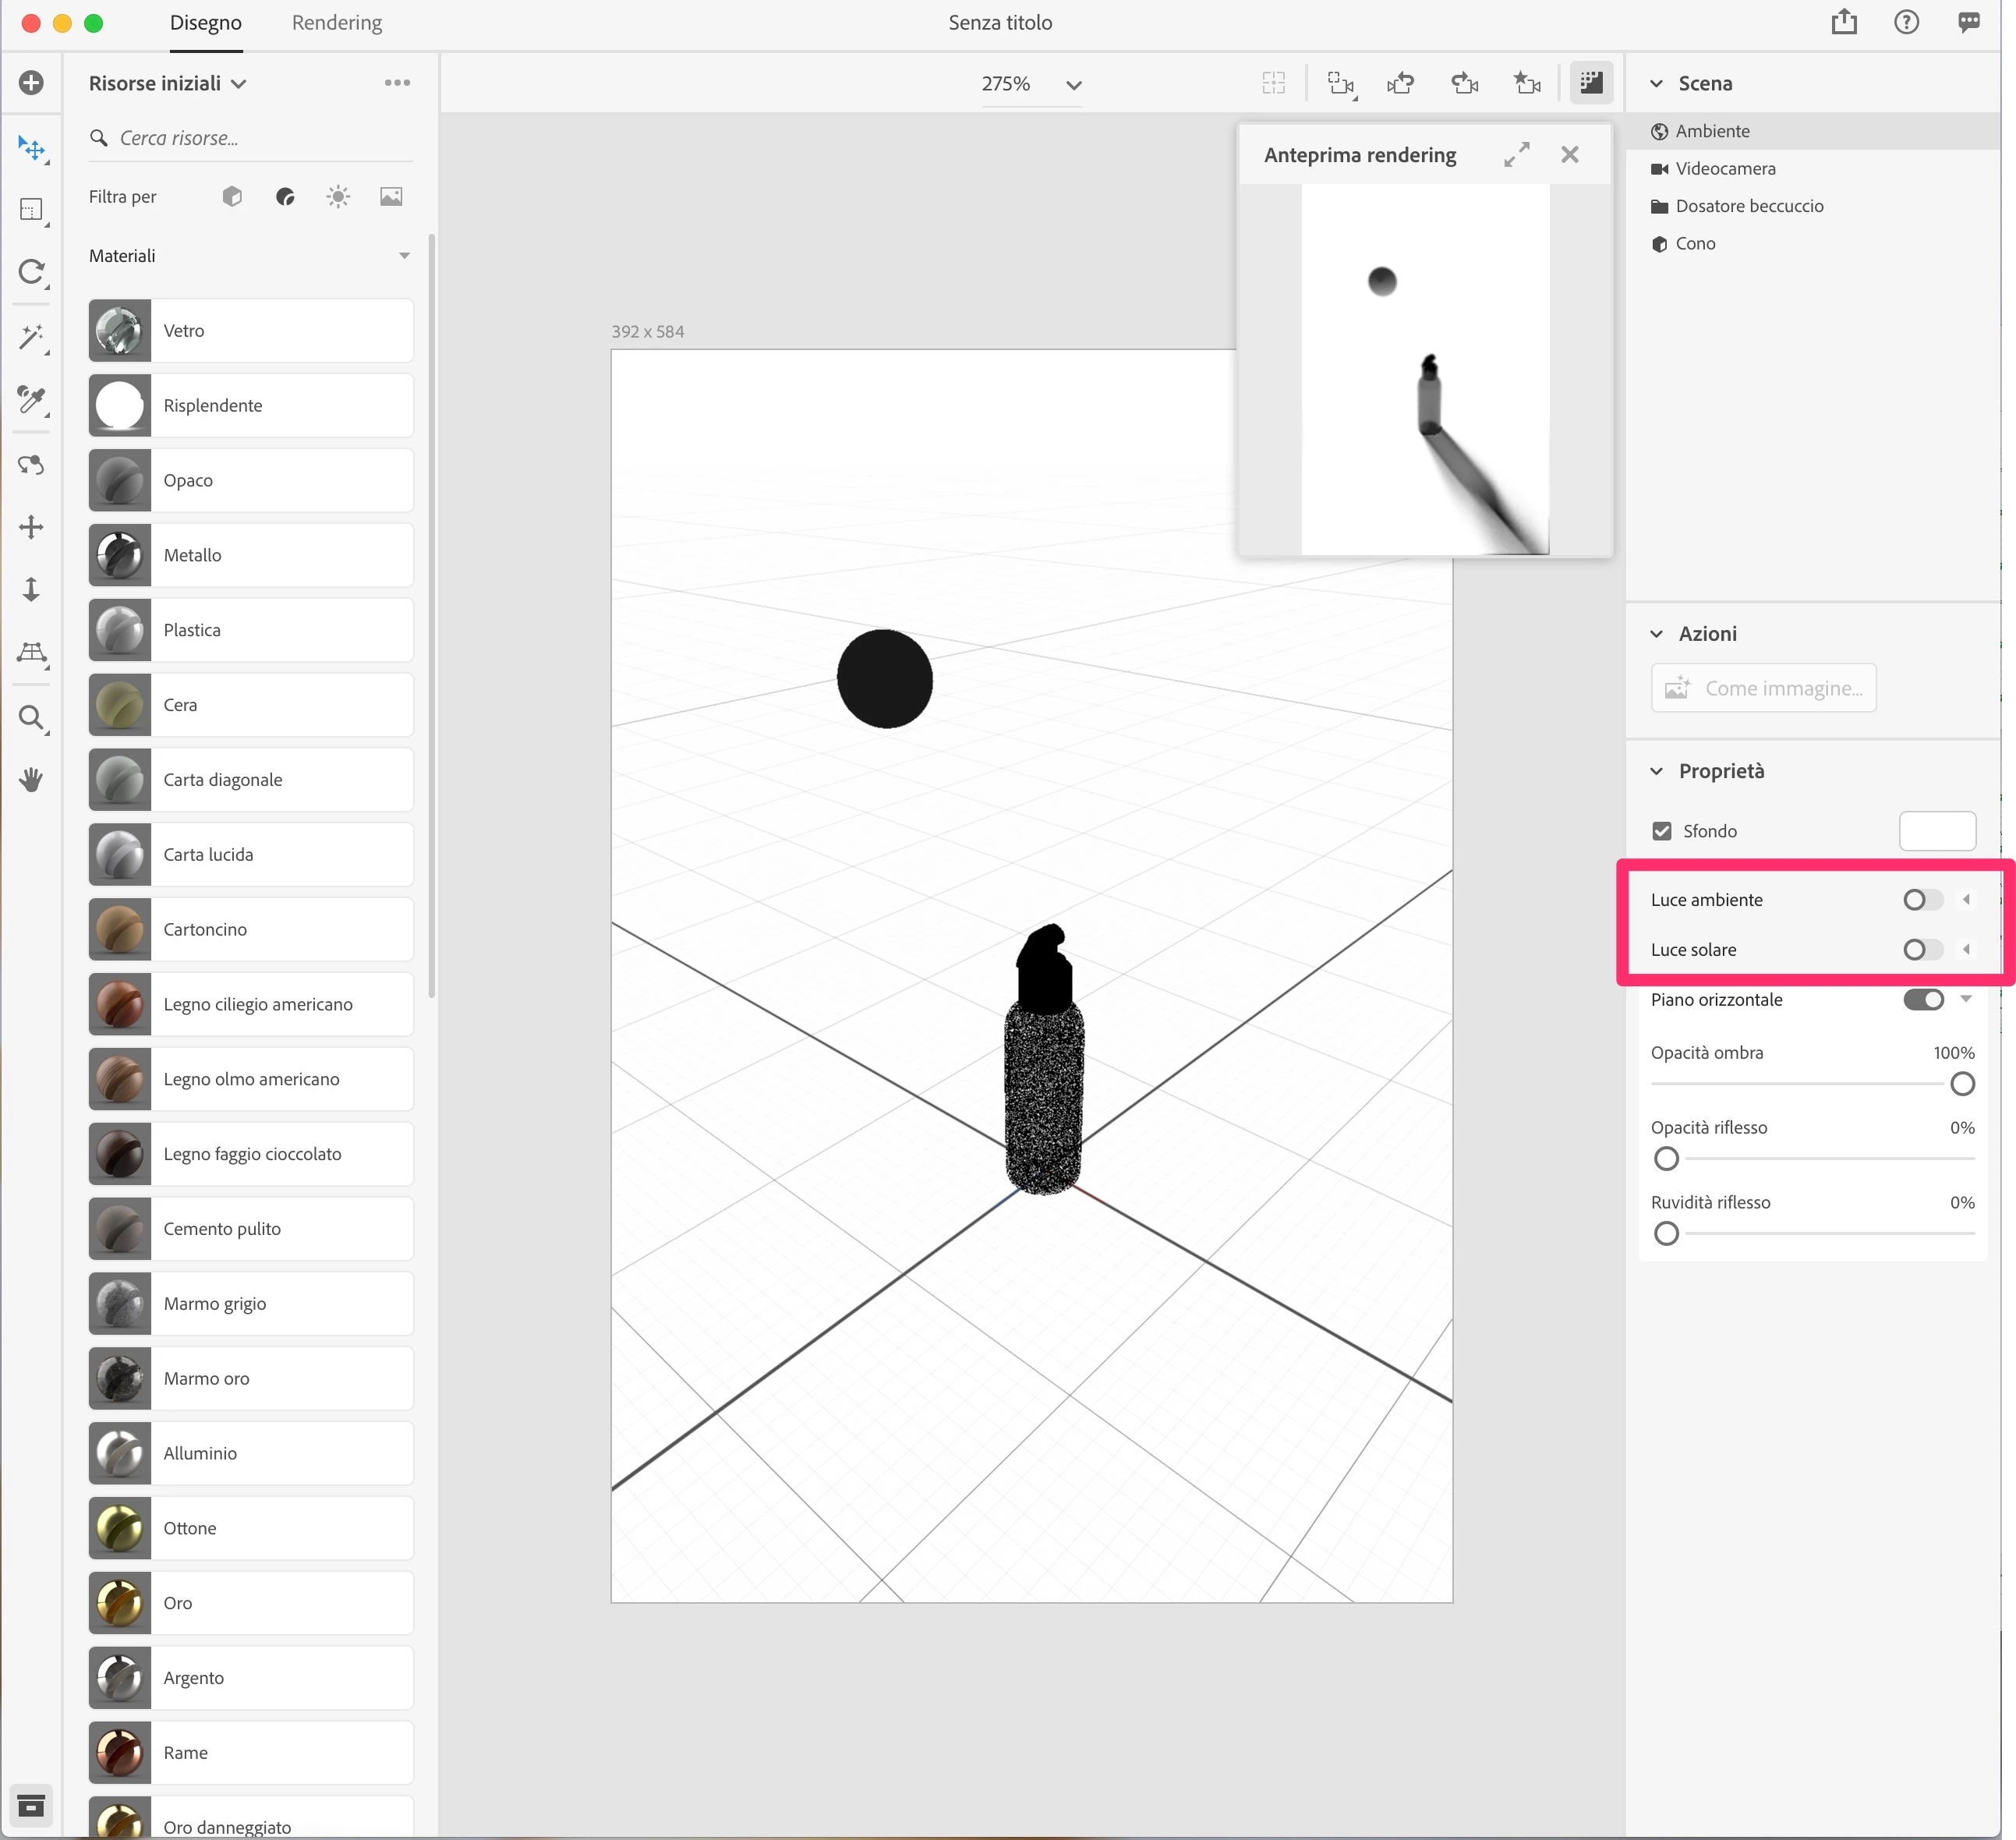This screenshot has width=2016, height=1840.
Task: Toggle the render preview toolbar icon
Action: point(1591,83)
